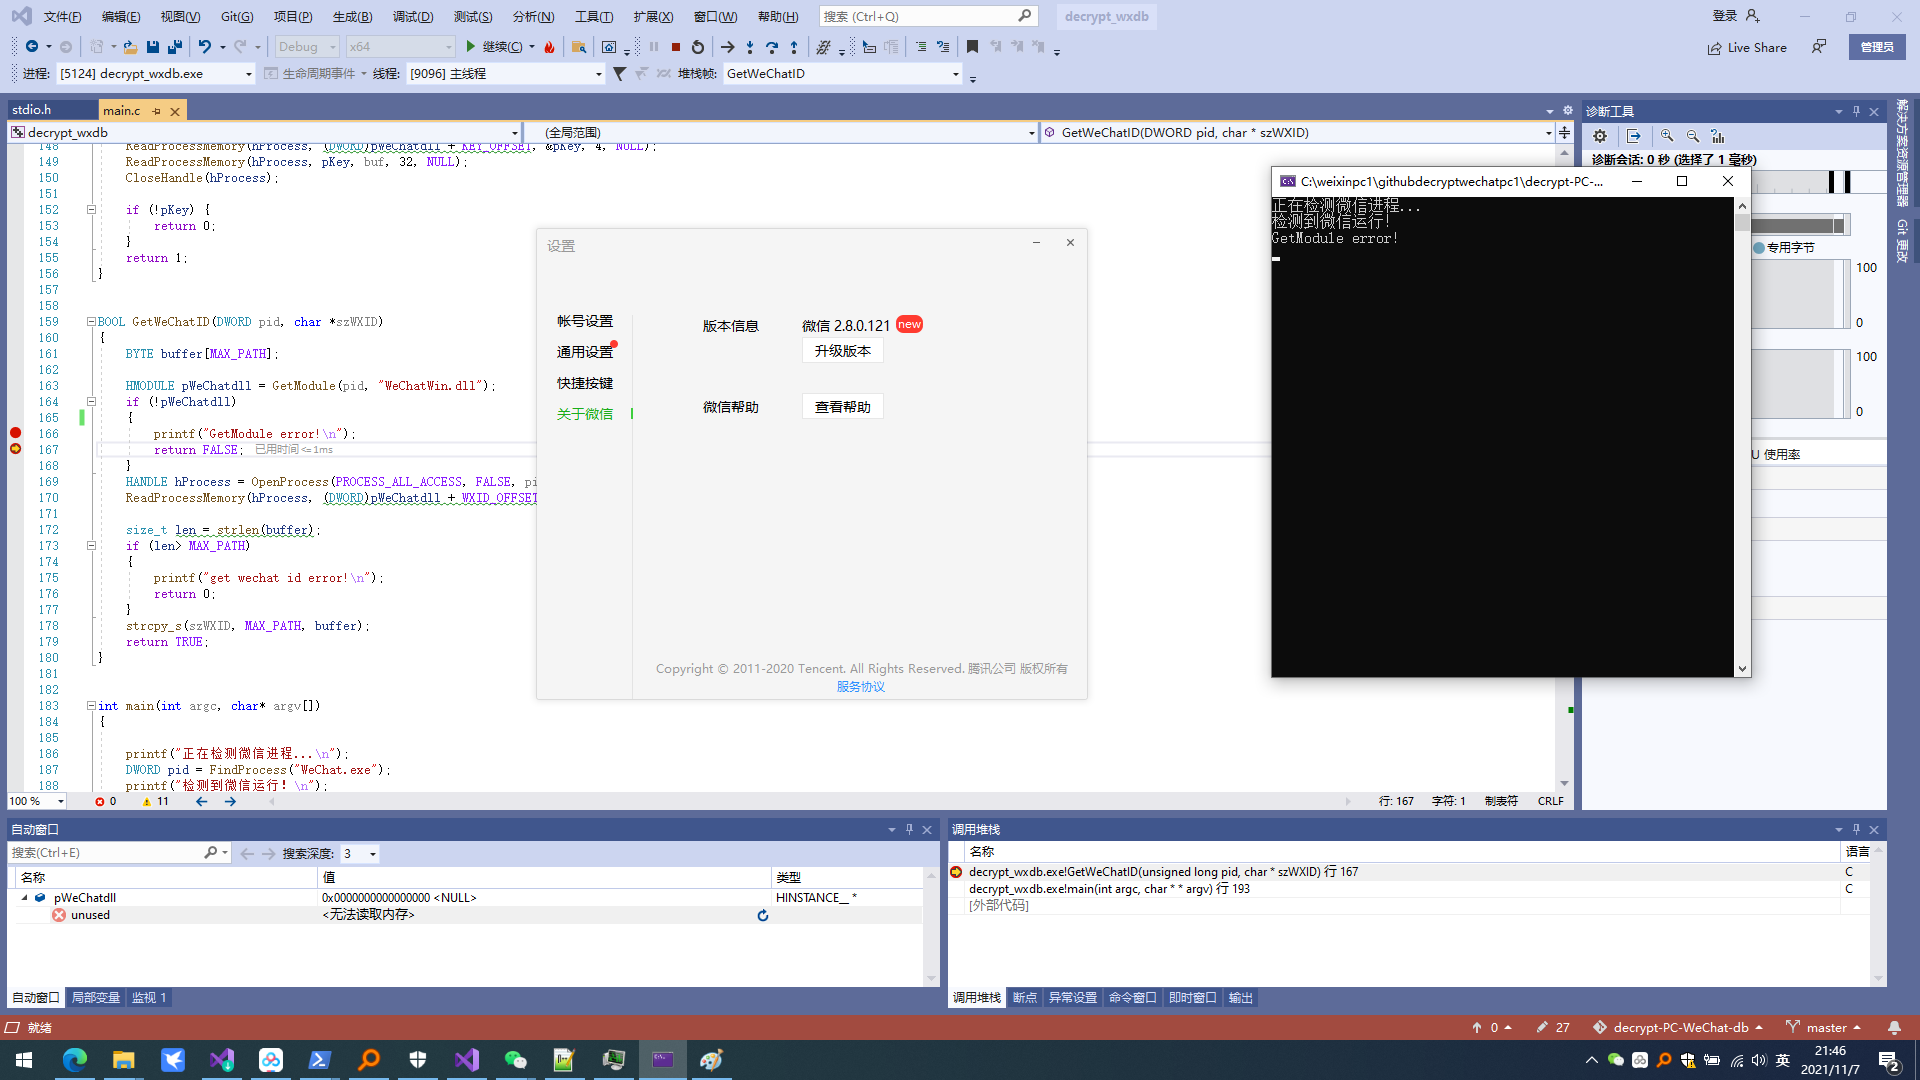Image resolution: width=1920 pixels, height=1080 pixels.
Task: Click the bookmark icon in toolbar
Action: 972,47
